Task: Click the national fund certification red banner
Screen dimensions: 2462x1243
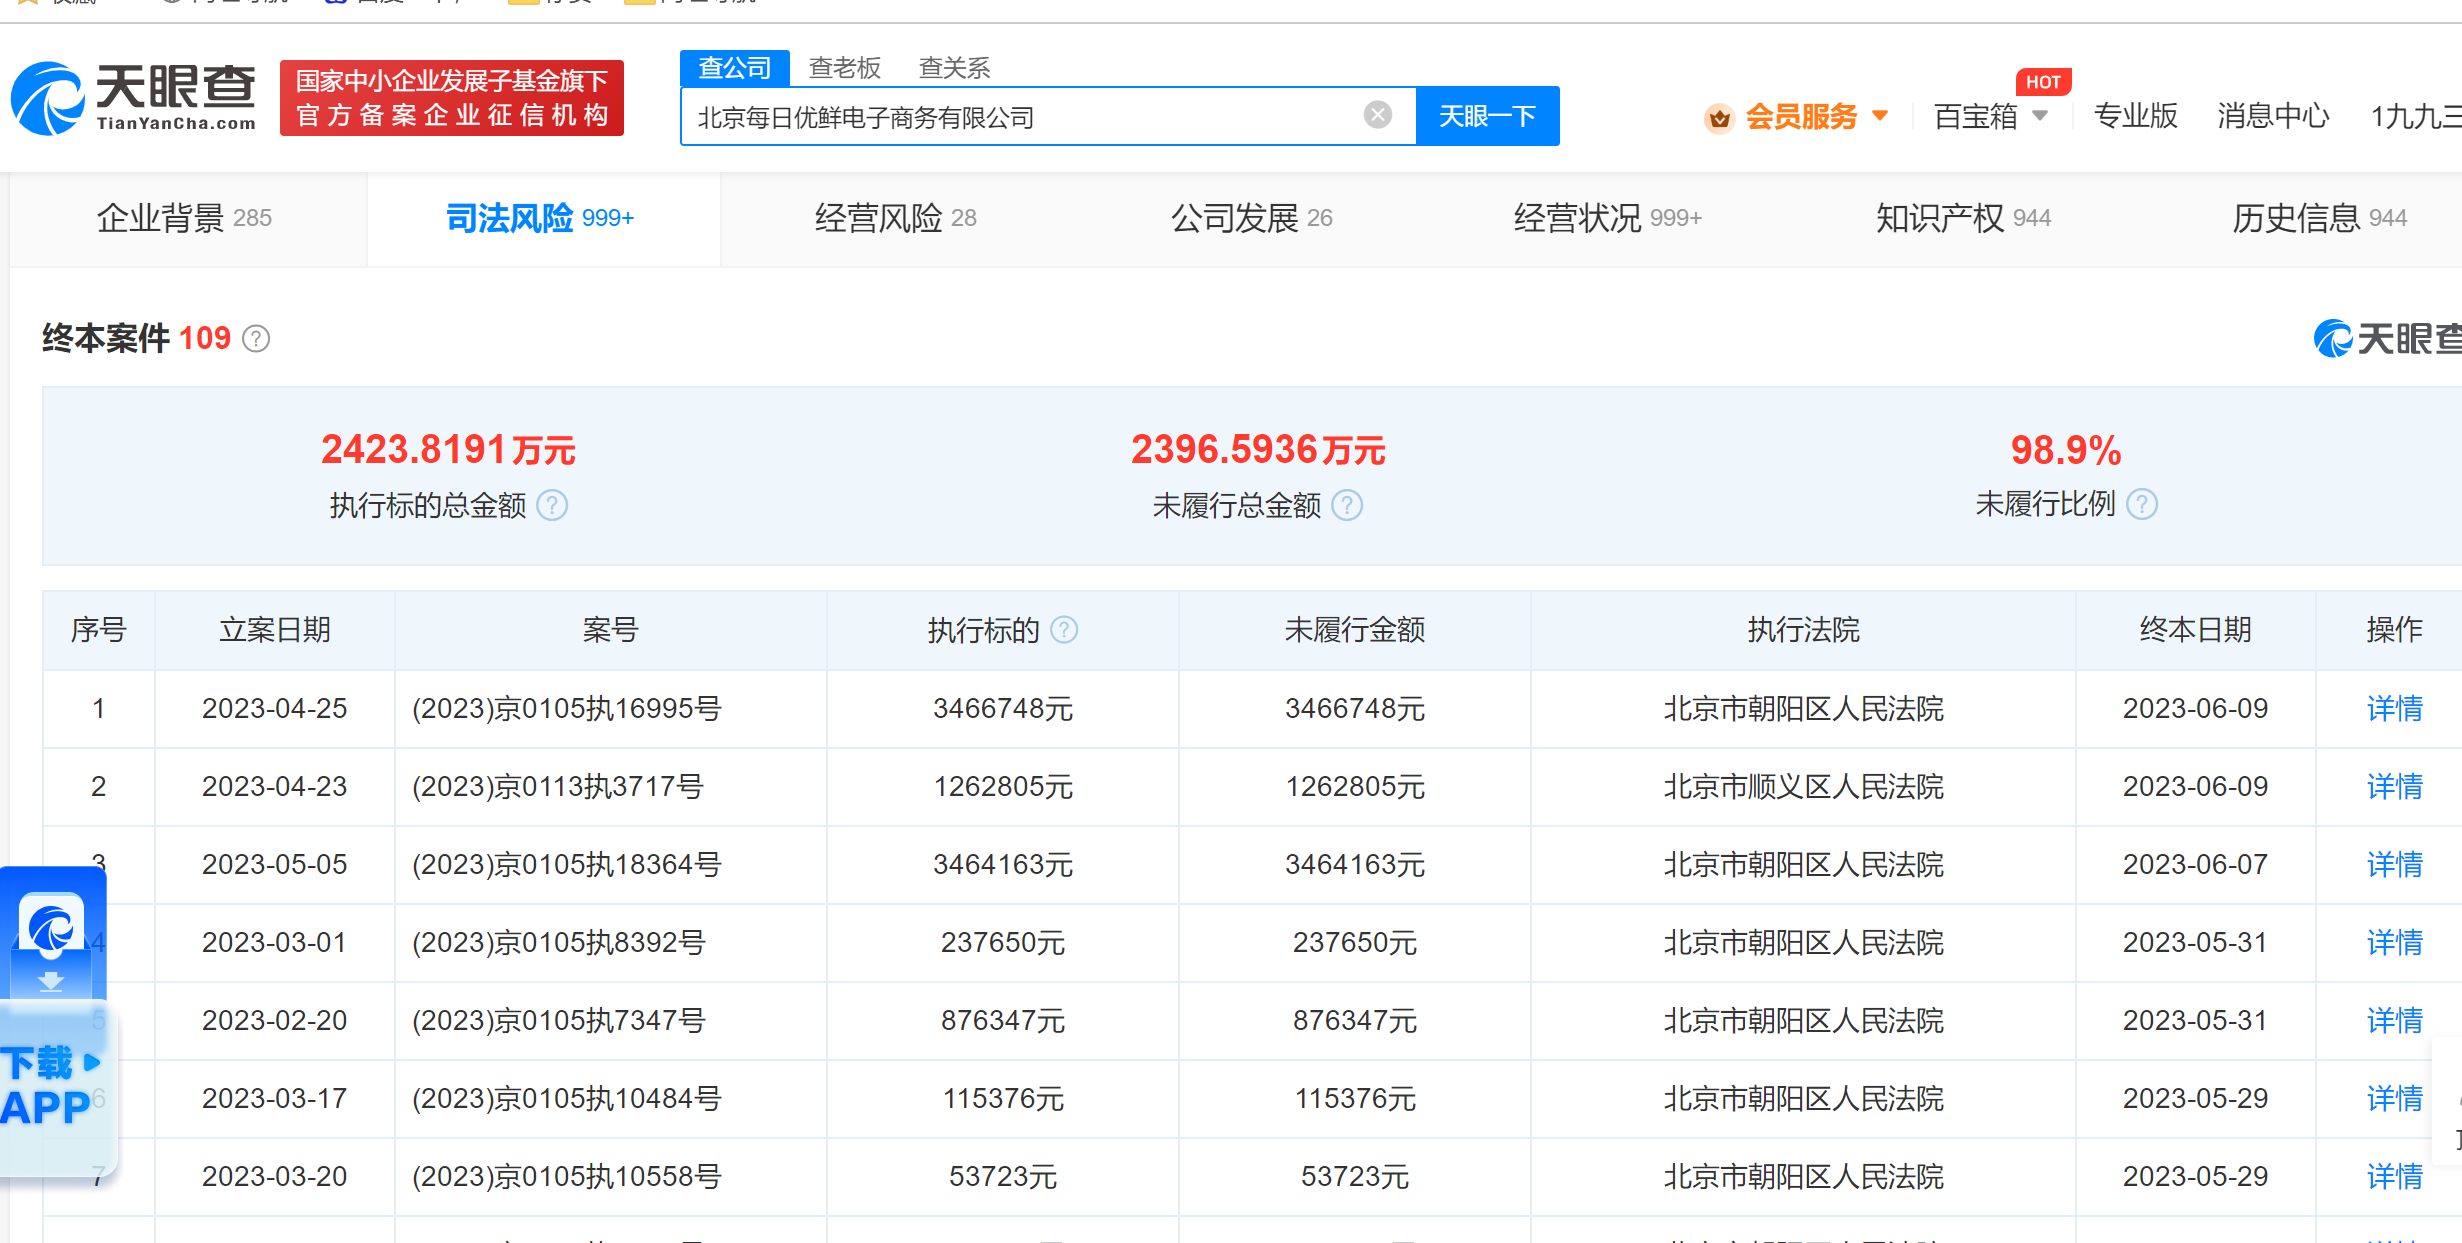Action: click(452, 98)
